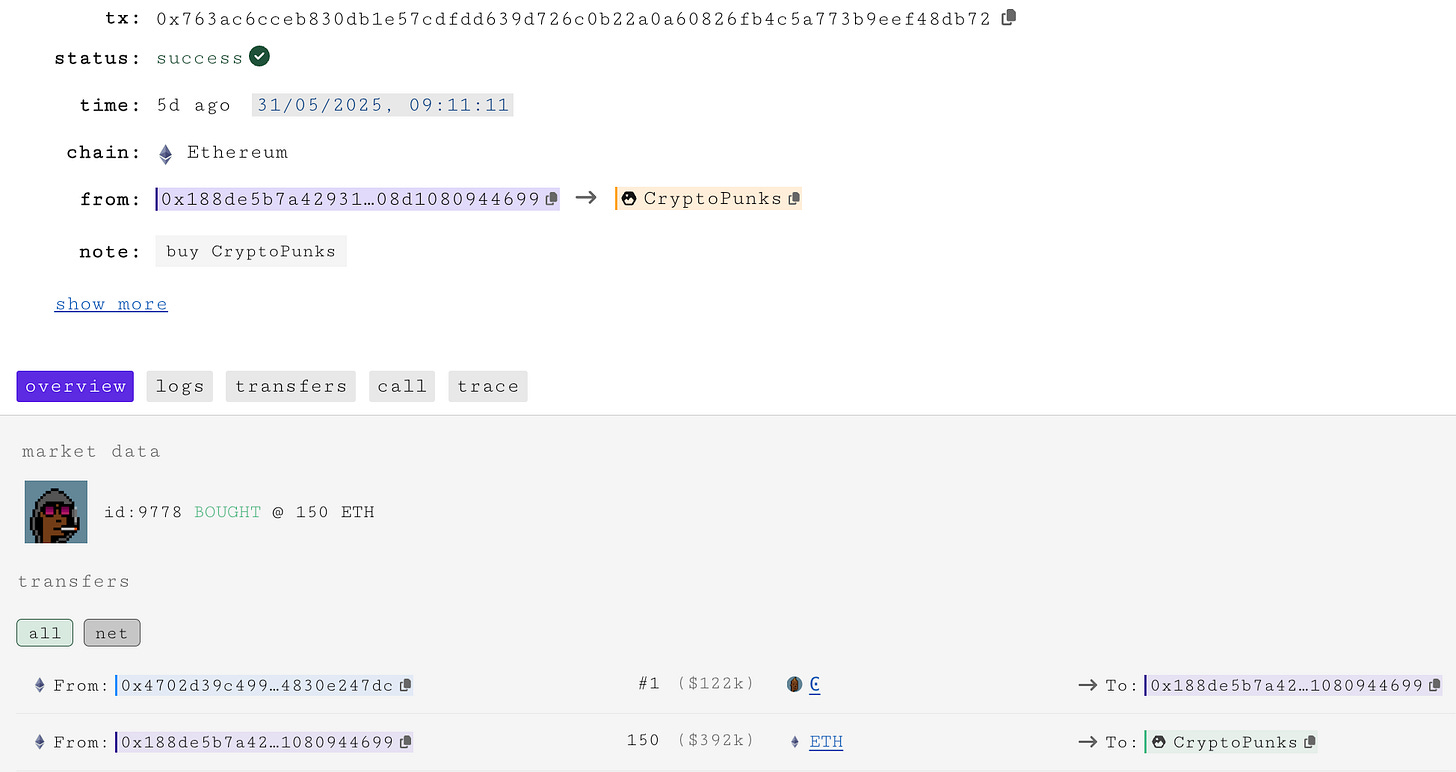Open the transfers tab

point(291,386)
